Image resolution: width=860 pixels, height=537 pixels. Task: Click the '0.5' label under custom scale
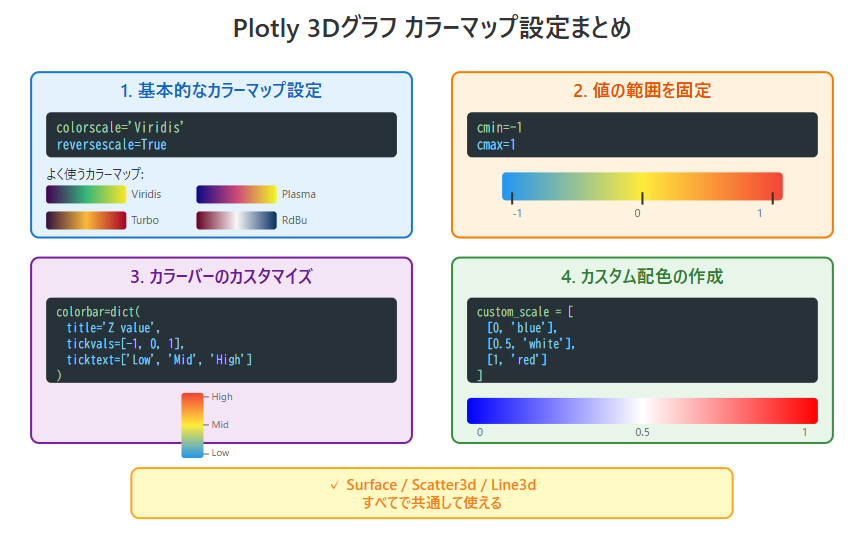(x=642, y=432)
